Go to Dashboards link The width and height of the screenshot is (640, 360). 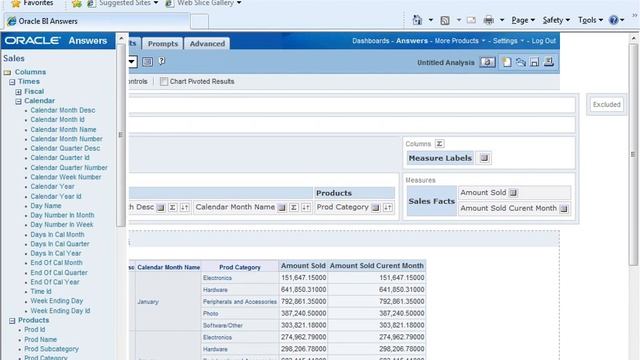(371, 41)
